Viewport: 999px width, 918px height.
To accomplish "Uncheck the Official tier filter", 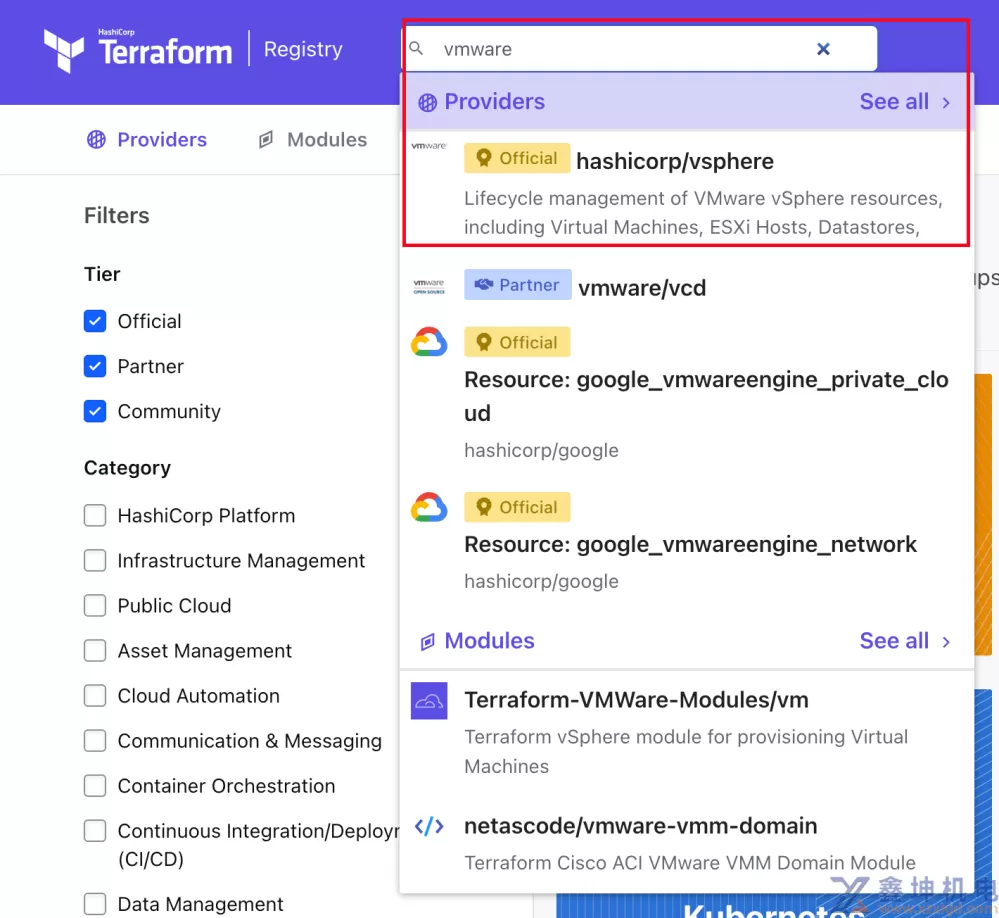I will click(x=95, y=321).
